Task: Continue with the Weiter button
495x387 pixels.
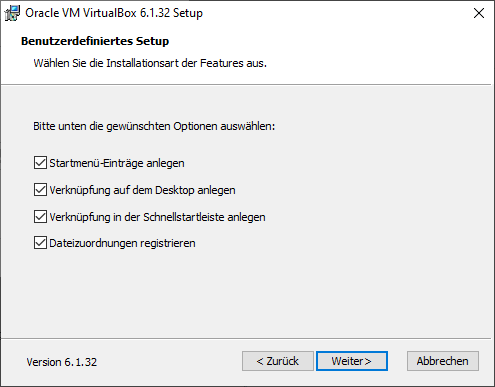Action: pos(352,361)
